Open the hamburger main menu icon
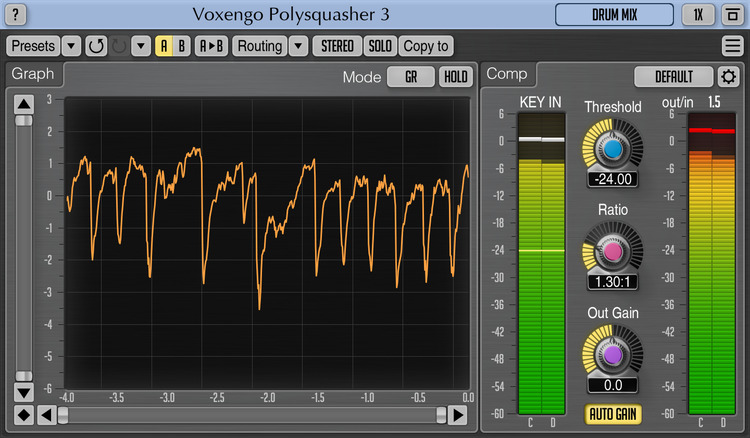Viewport: 750px width, 438px height. [x=732, y=46]
